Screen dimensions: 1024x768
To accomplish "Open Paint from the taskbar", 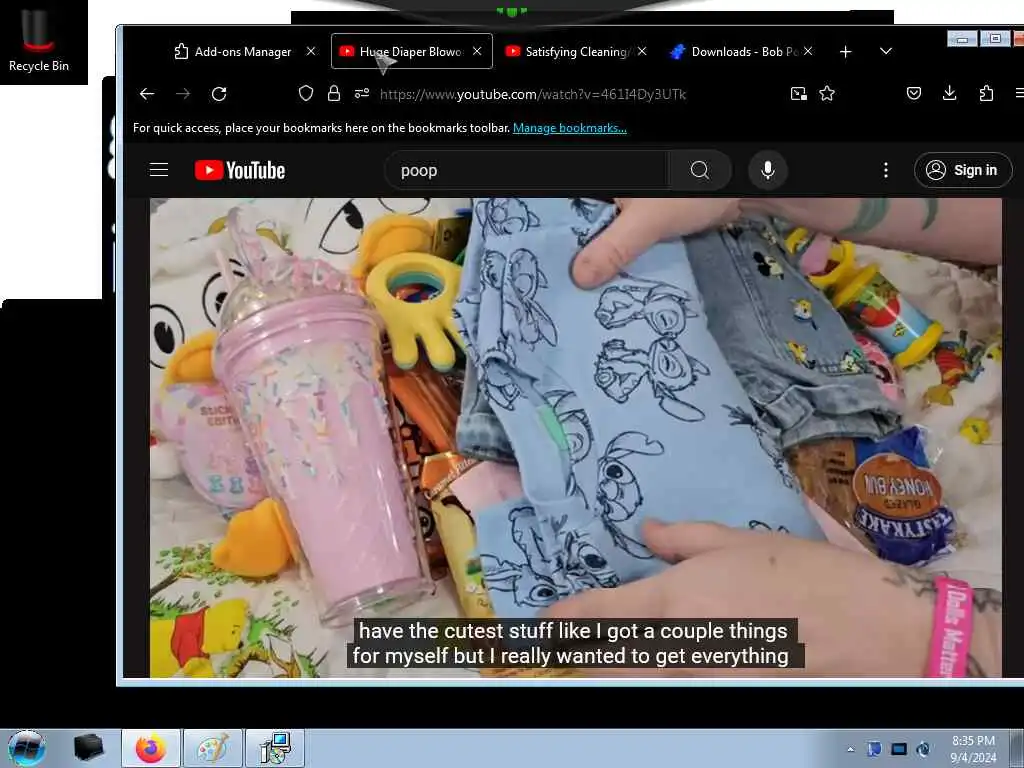I will click(212, 748).
